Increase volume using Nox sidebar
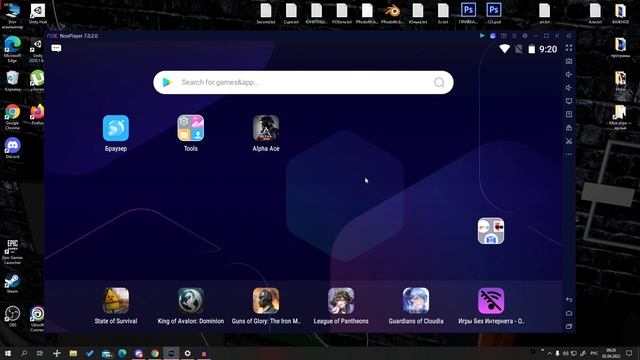 [569, 74]
